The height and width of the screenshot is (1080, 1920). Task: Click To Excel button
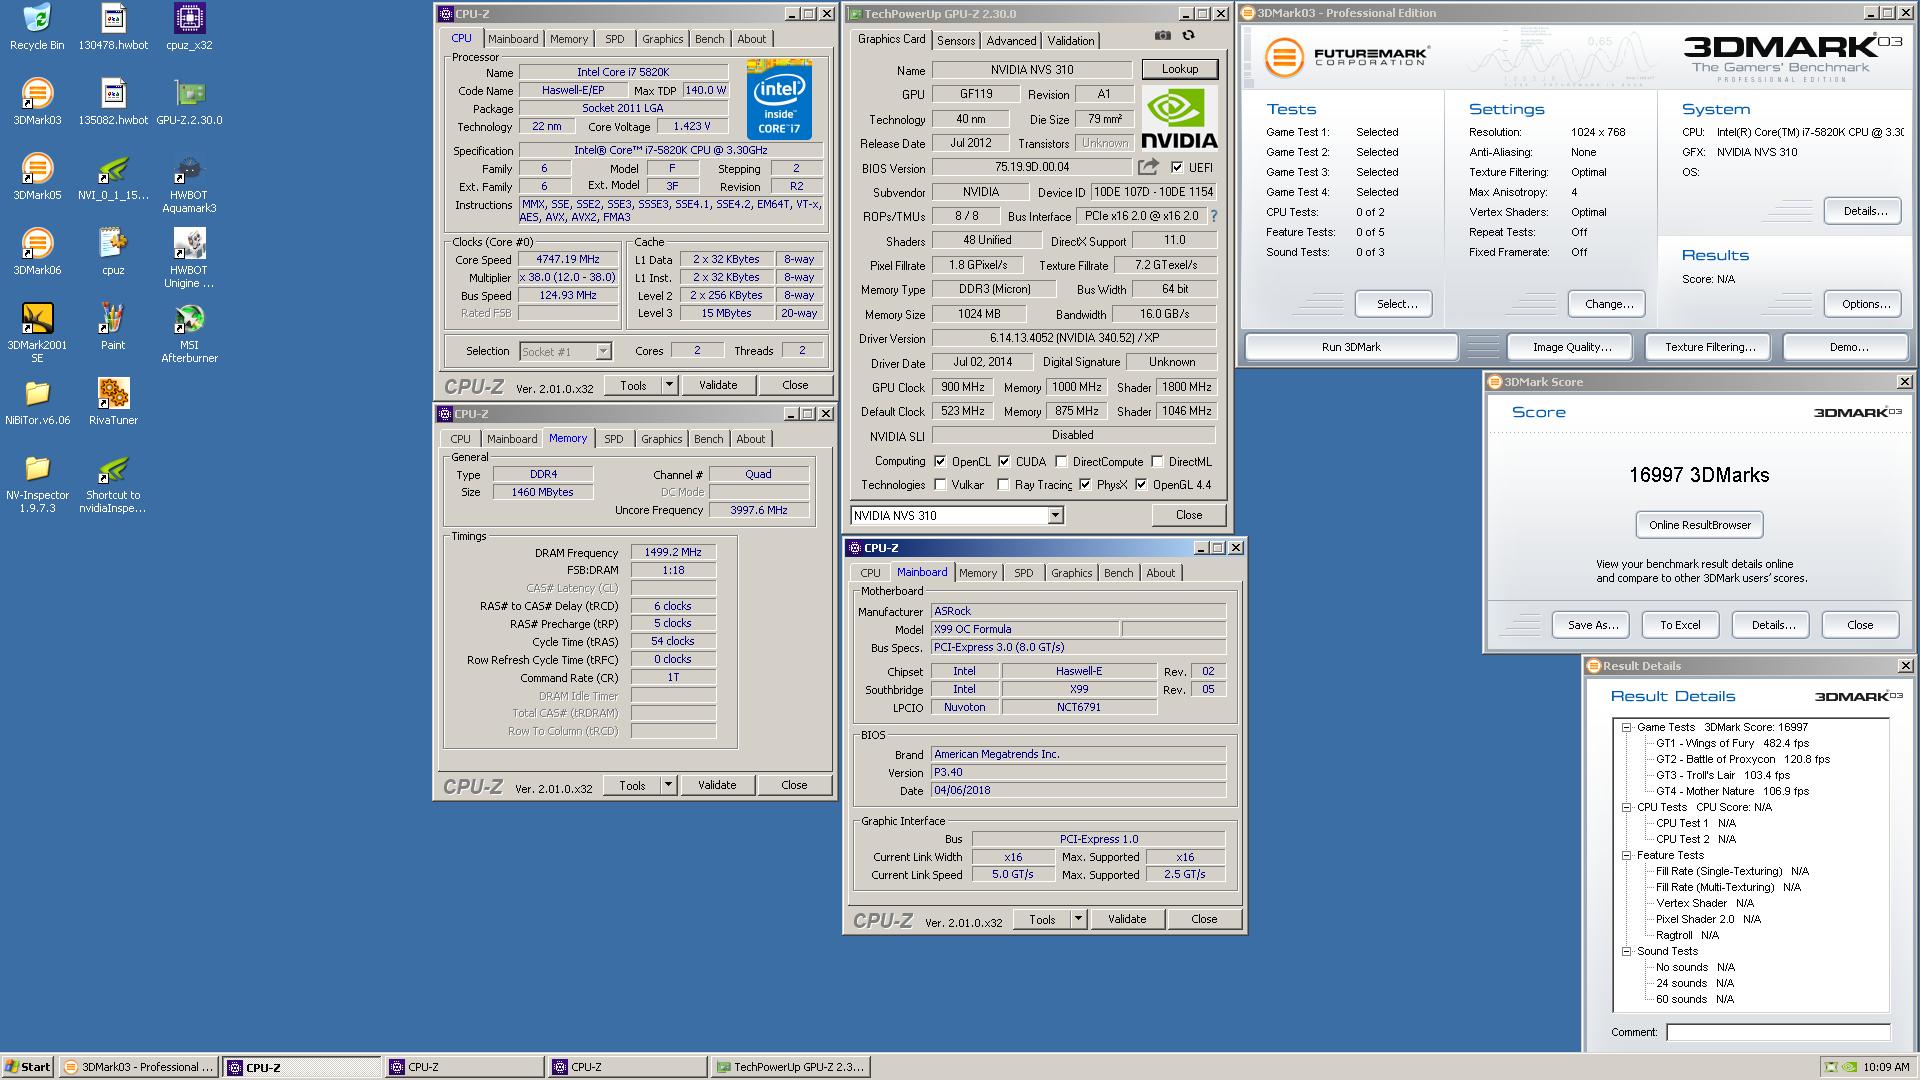coord(1680,625)
